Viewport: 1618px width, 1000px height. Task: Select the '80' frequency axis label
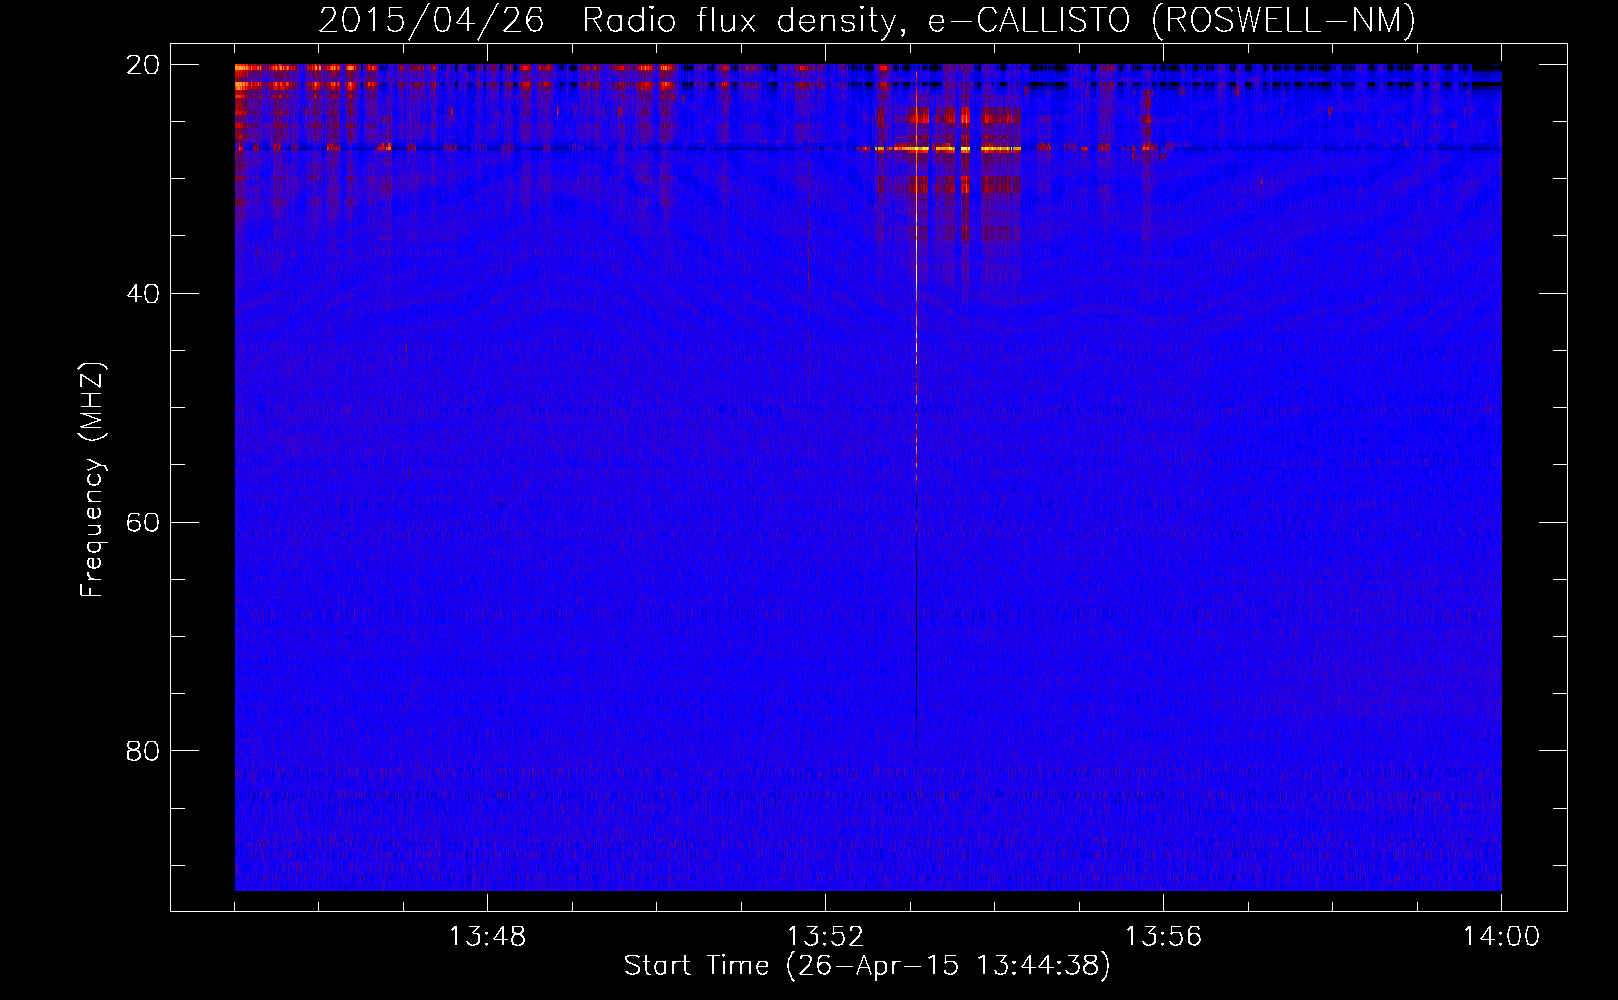pyautogui.click(x=143, y=751)
